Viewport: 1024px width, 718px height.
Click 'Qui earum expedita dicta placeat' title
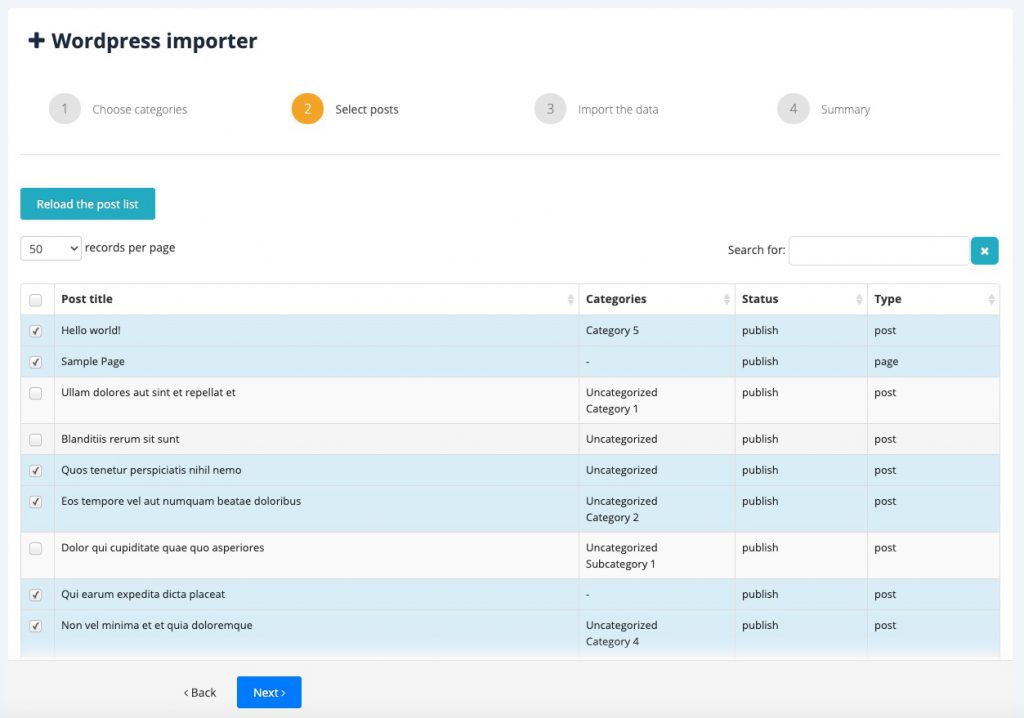(143, 595)
